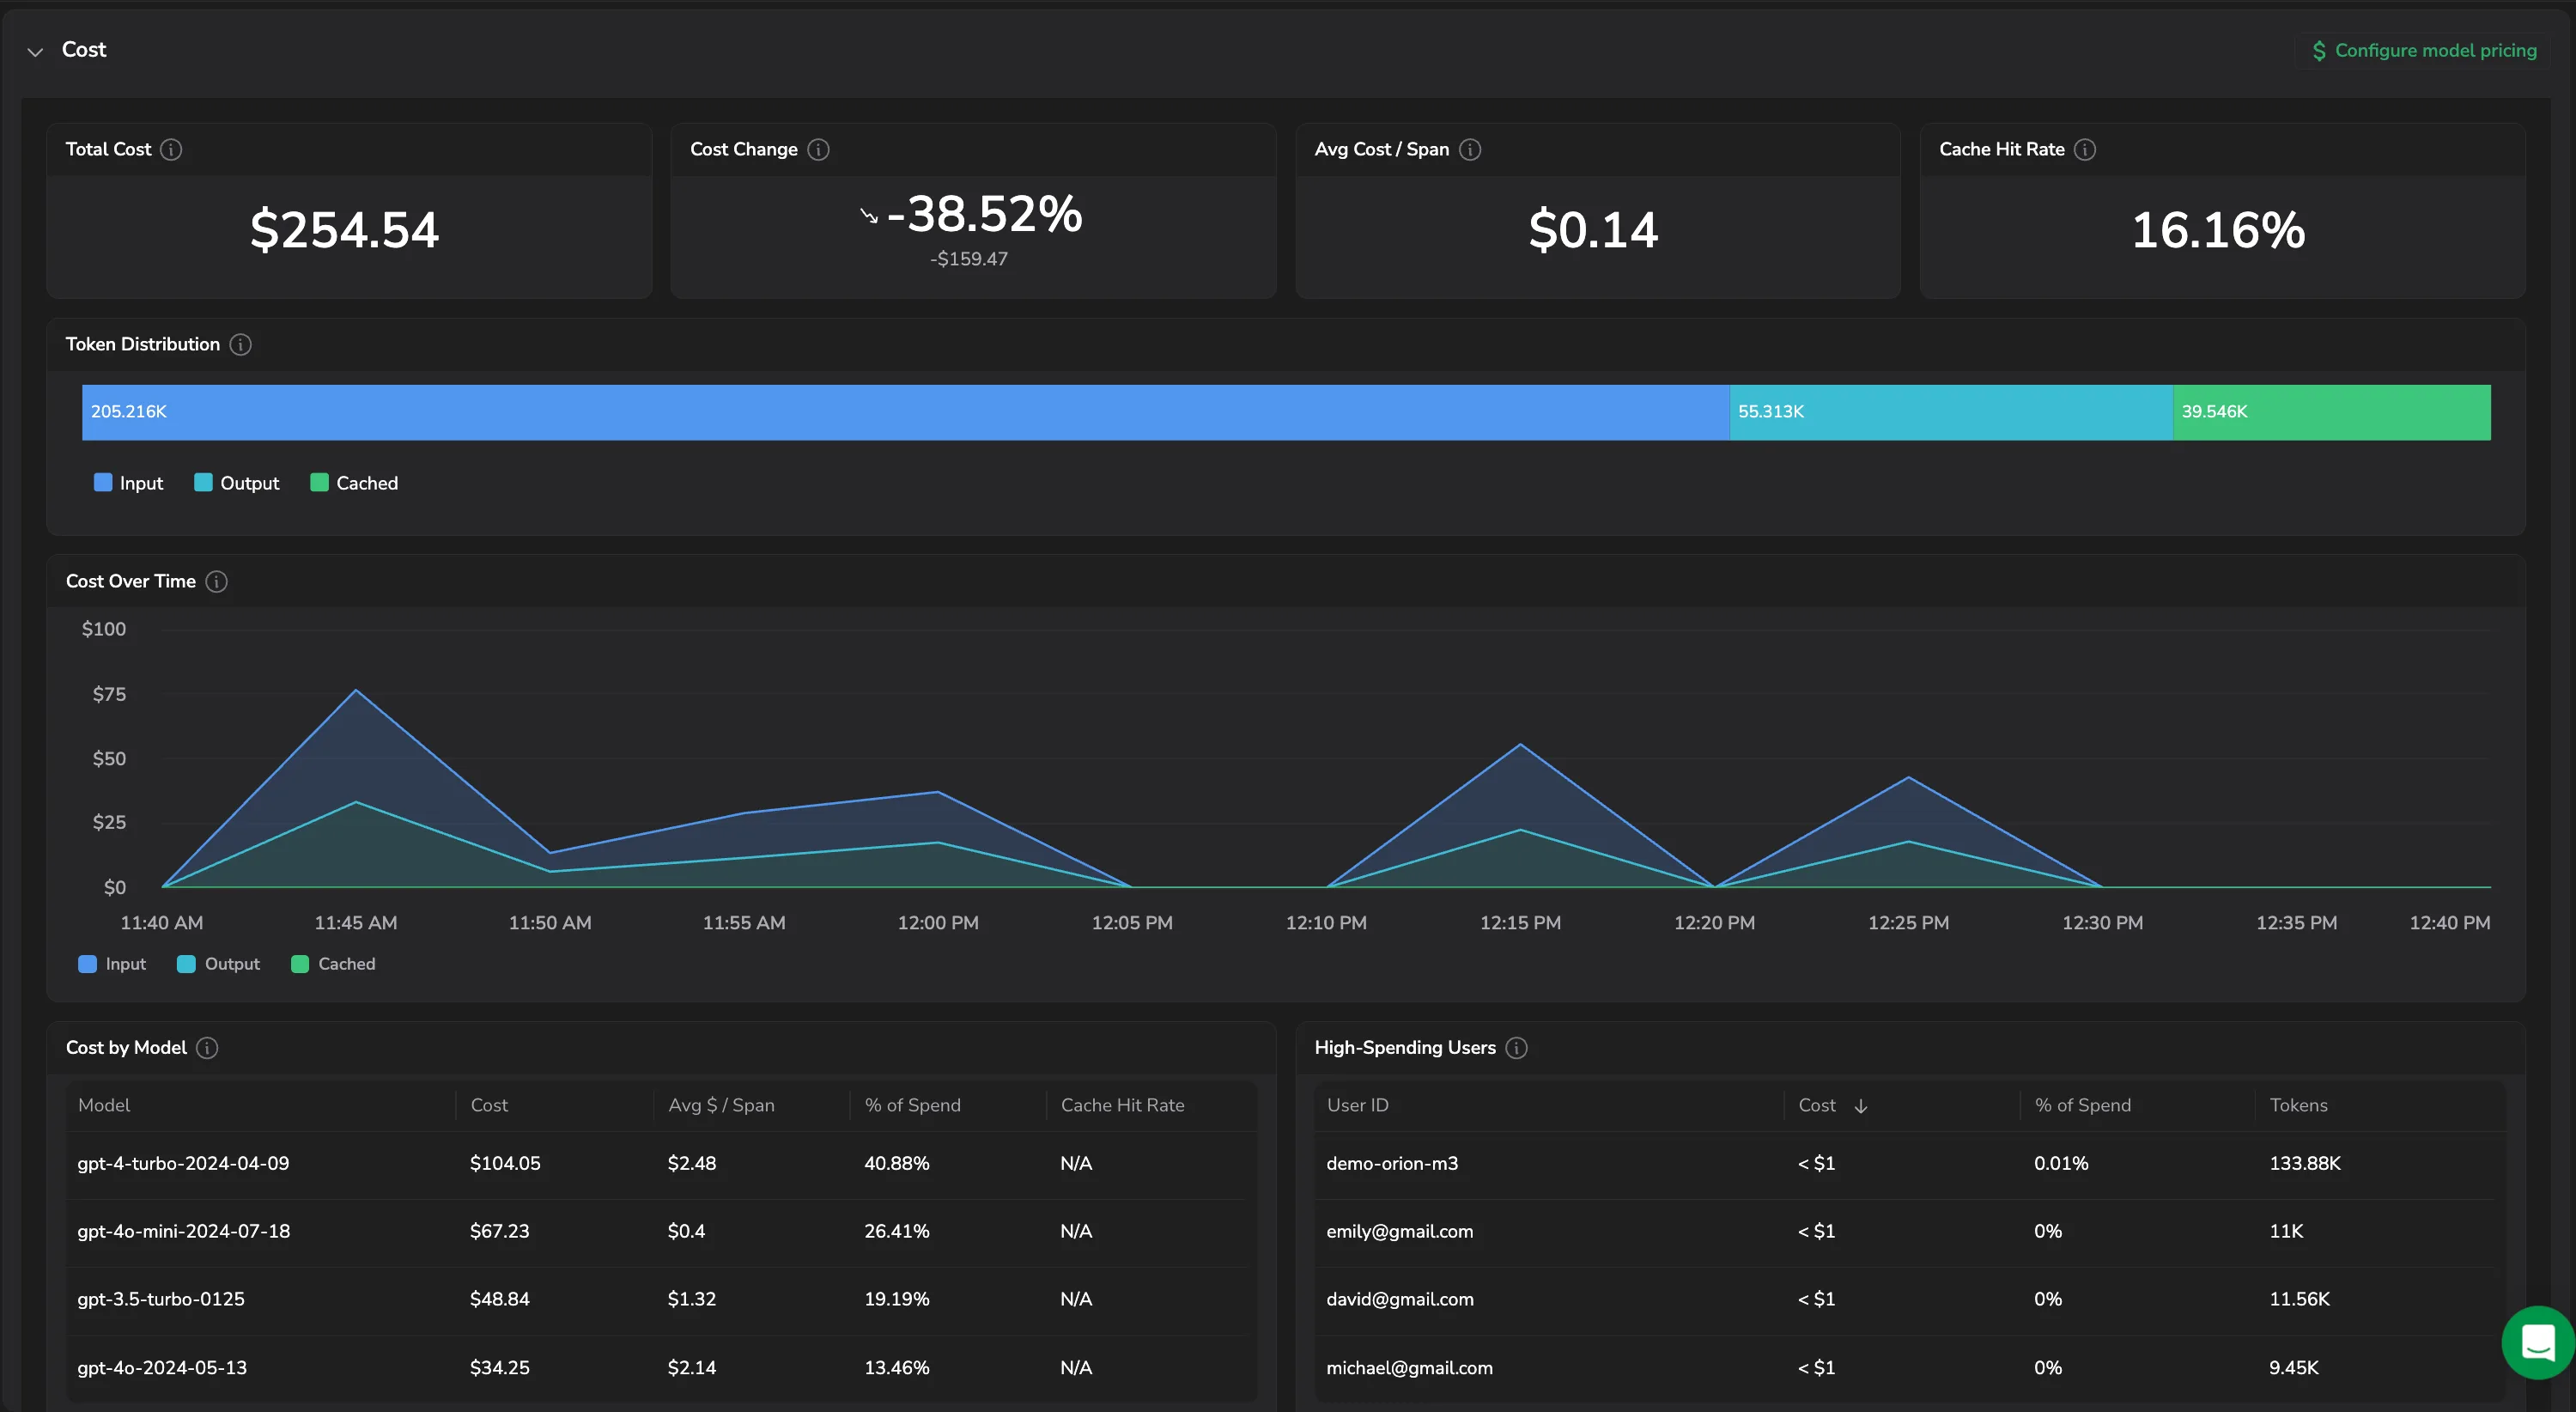The width and height of the screenshot is (2576, 1412).
Task: Click the blue Input segment of token bar
Action: click(905, 412)
